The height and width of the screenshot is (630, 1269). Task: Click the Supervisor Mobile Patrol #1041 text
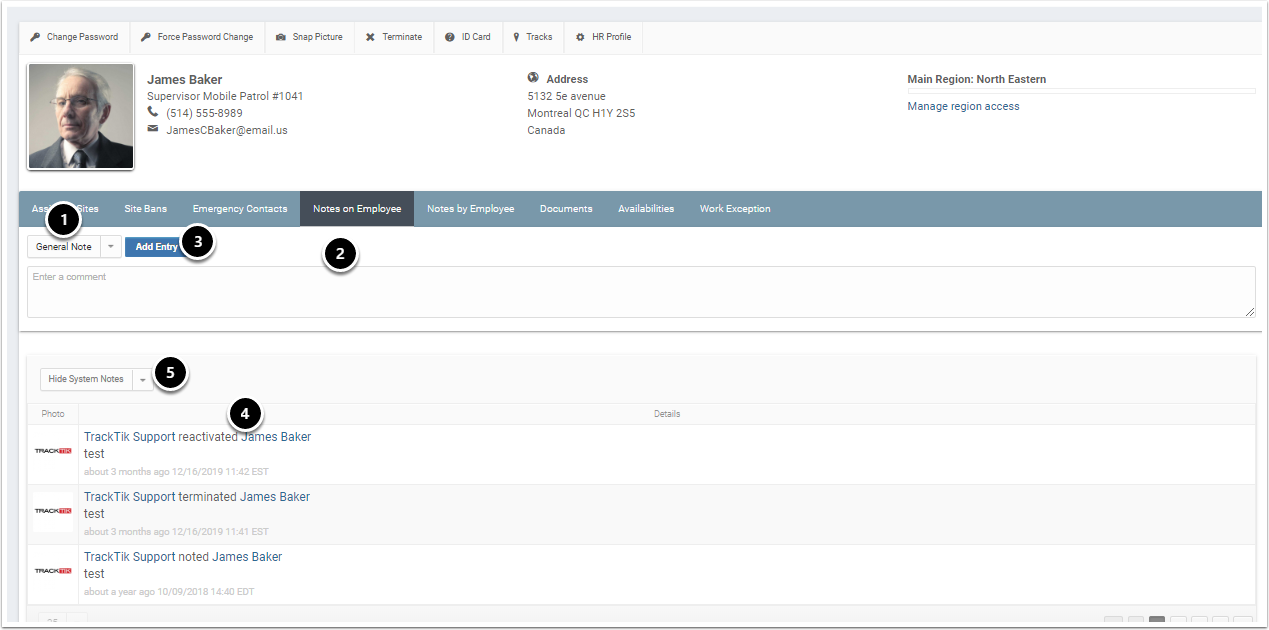225,96
